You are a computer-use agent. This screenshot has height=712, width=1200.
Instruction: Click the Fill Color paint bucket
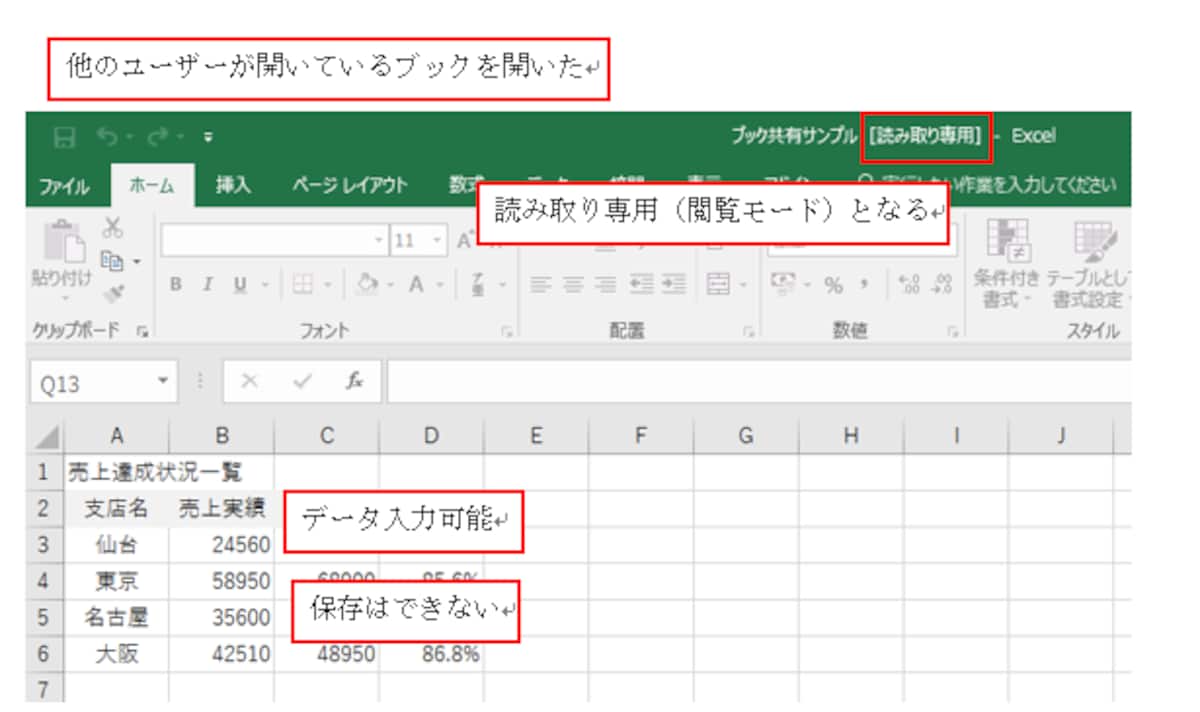point(366,285)
